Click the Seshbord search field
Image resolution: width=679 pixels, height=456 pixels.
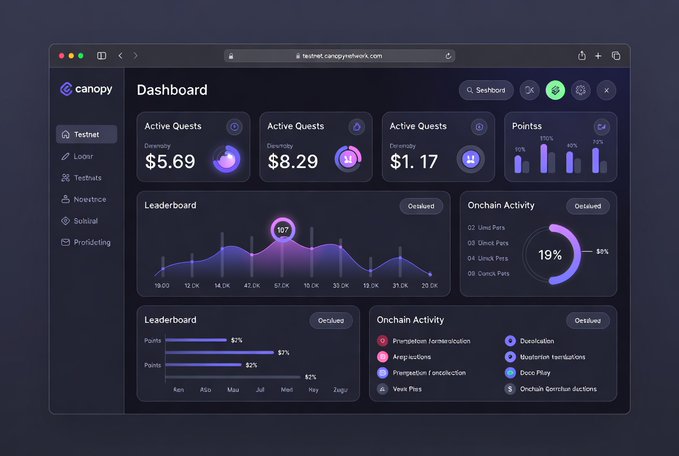click(x=486, y=90)
